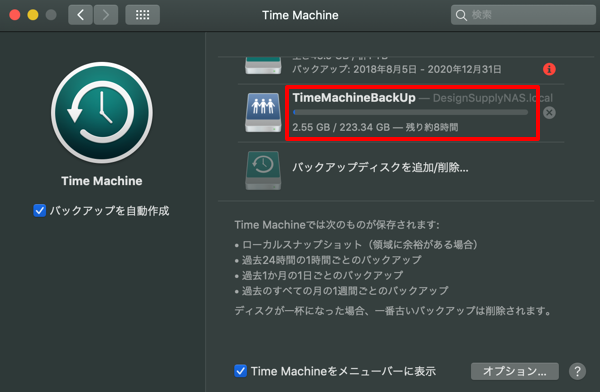Click the yellow minimize window button
The image size is (600, 392).
click(33, 15)
